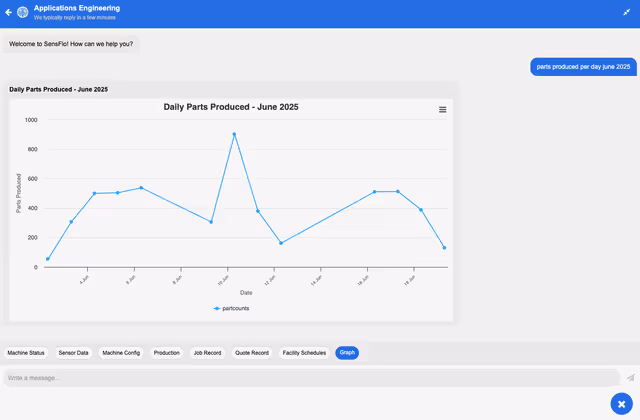Viewport: 640px width, 420px height.
Task: Click the lowest mid-chart data point near 160 parts
Action: coord(281,243)
